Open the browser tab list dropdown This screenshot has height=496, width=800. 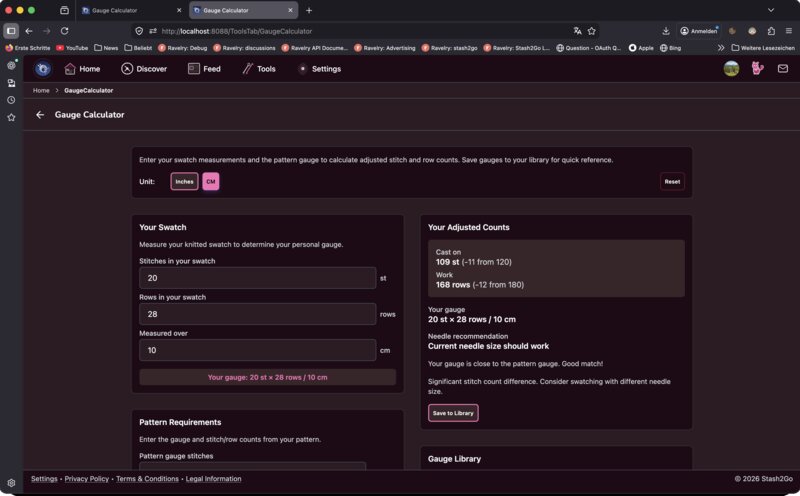click(x=771, y=10)
